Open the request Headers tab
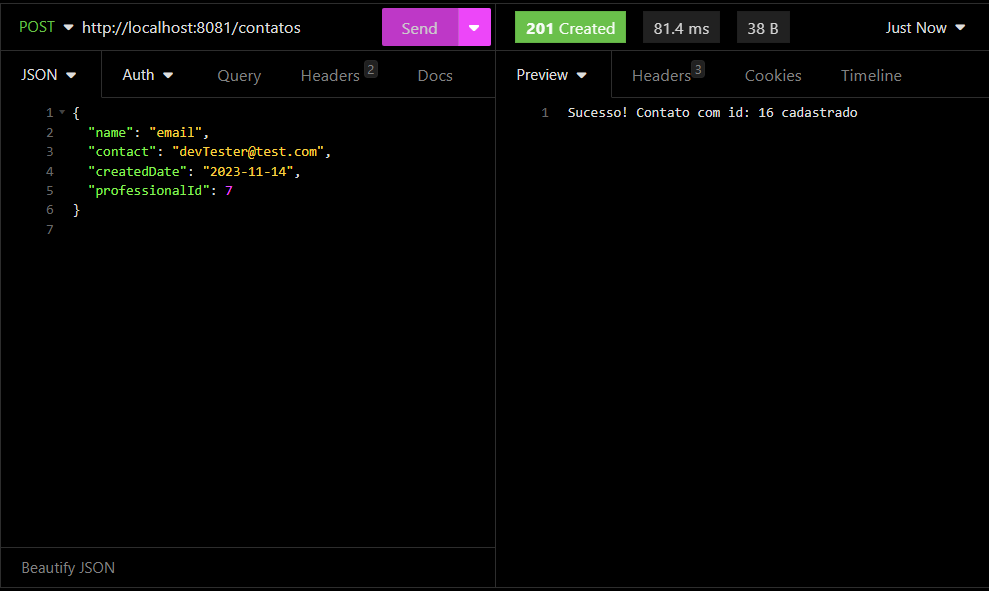 coord(328,75)
